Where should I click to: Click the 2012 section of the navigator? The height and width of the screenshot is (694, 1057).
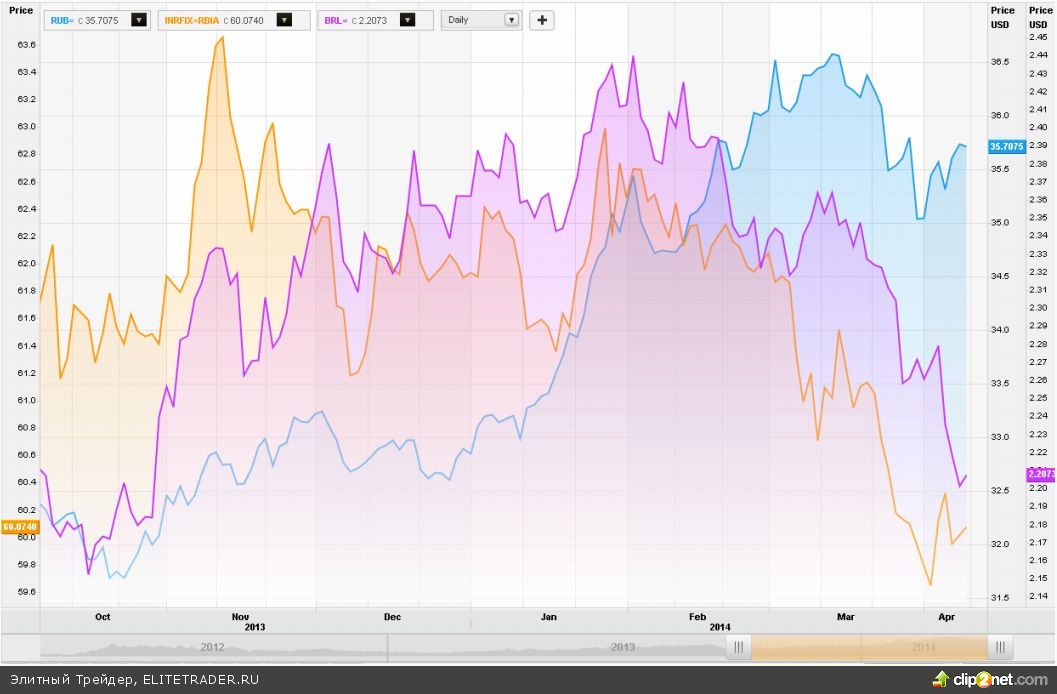coord(212,647)
